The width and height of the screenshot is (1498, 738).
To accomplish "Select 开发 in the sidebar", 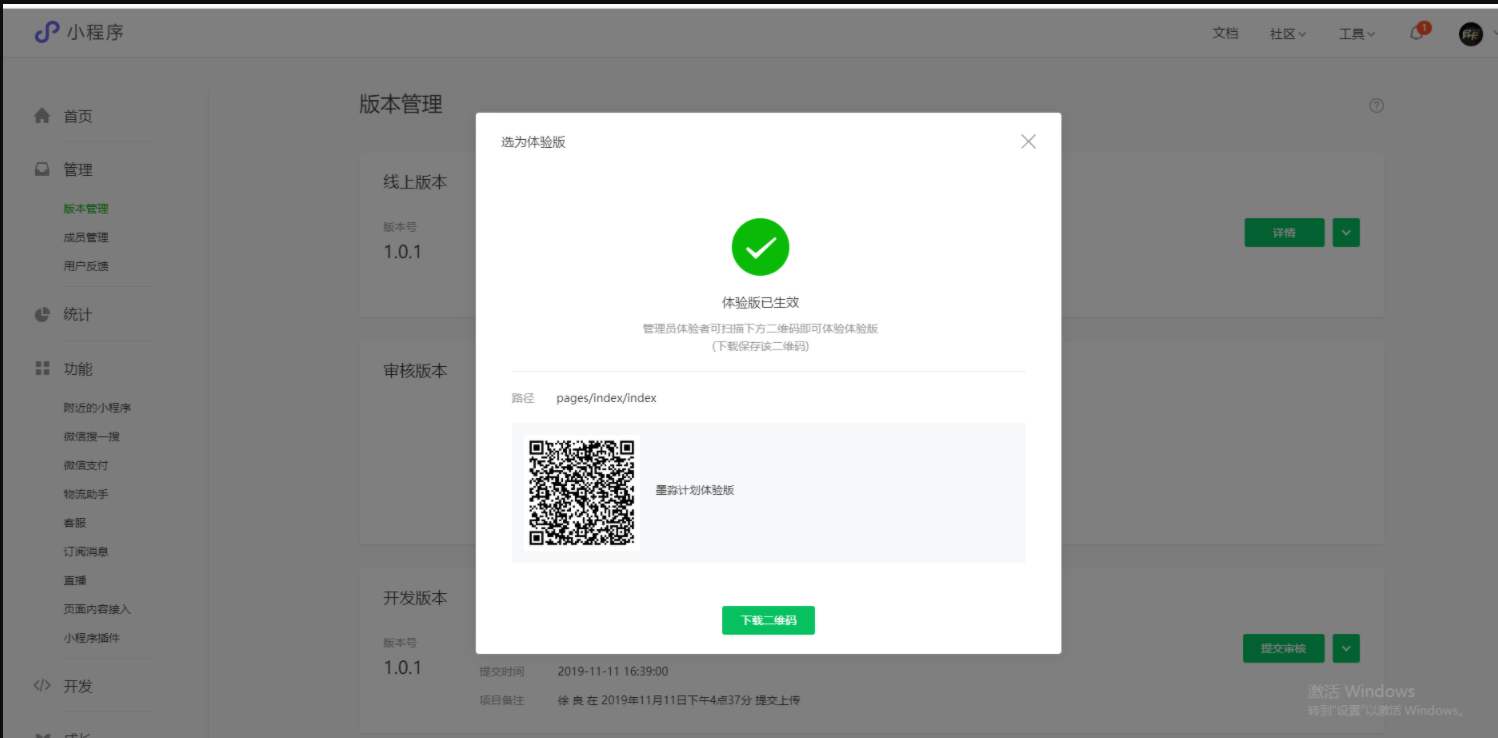I will pos(78,686).
